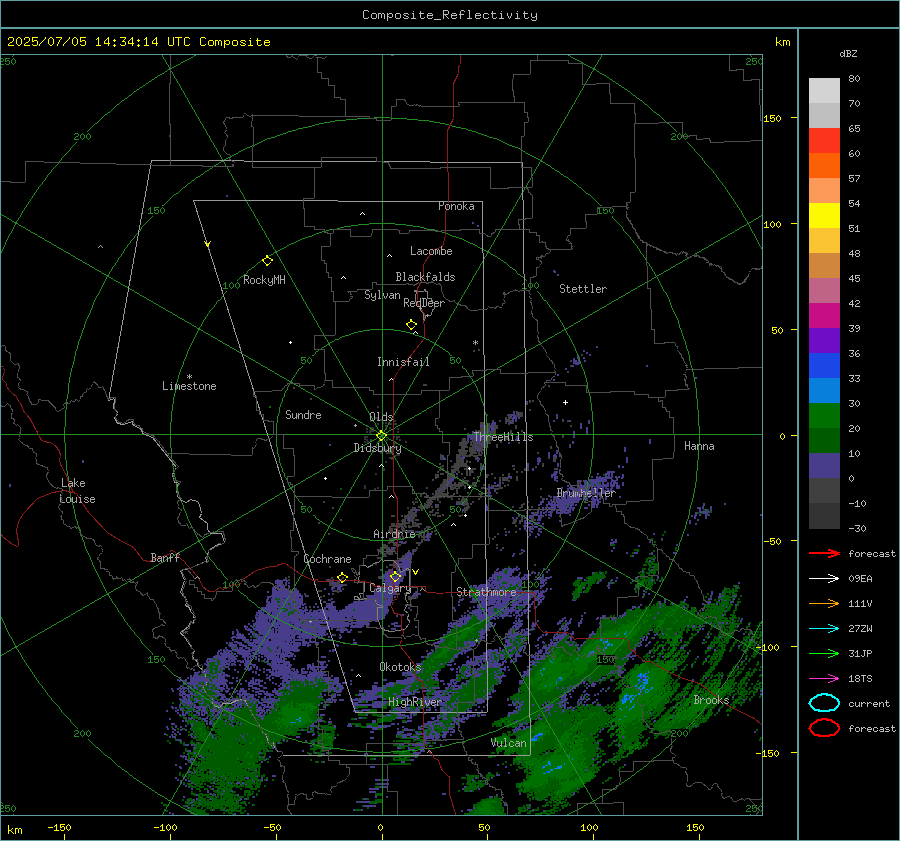Select the 65 dBZ gray color swatch
The width and height of the screenshot is (900, 841).
pos(824,115)
